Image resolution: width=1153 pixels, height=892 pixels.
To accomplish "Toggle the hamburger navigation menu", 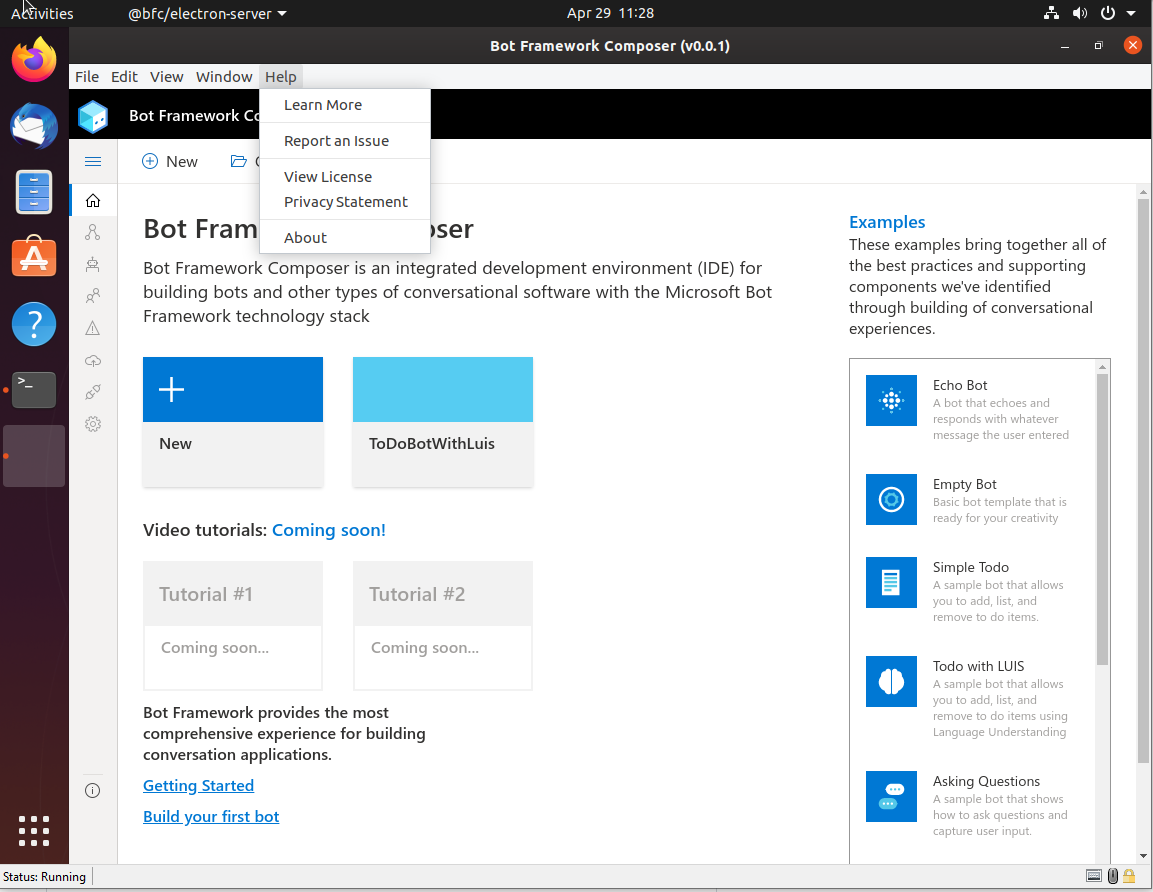I will [x=93, y=161].
